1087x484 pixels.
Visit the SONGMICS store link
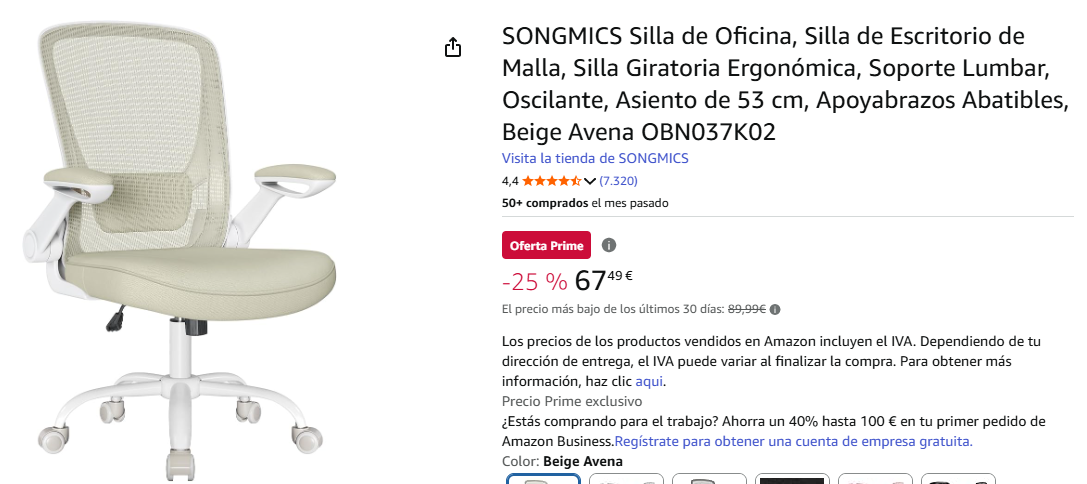[x=595, y=158]
